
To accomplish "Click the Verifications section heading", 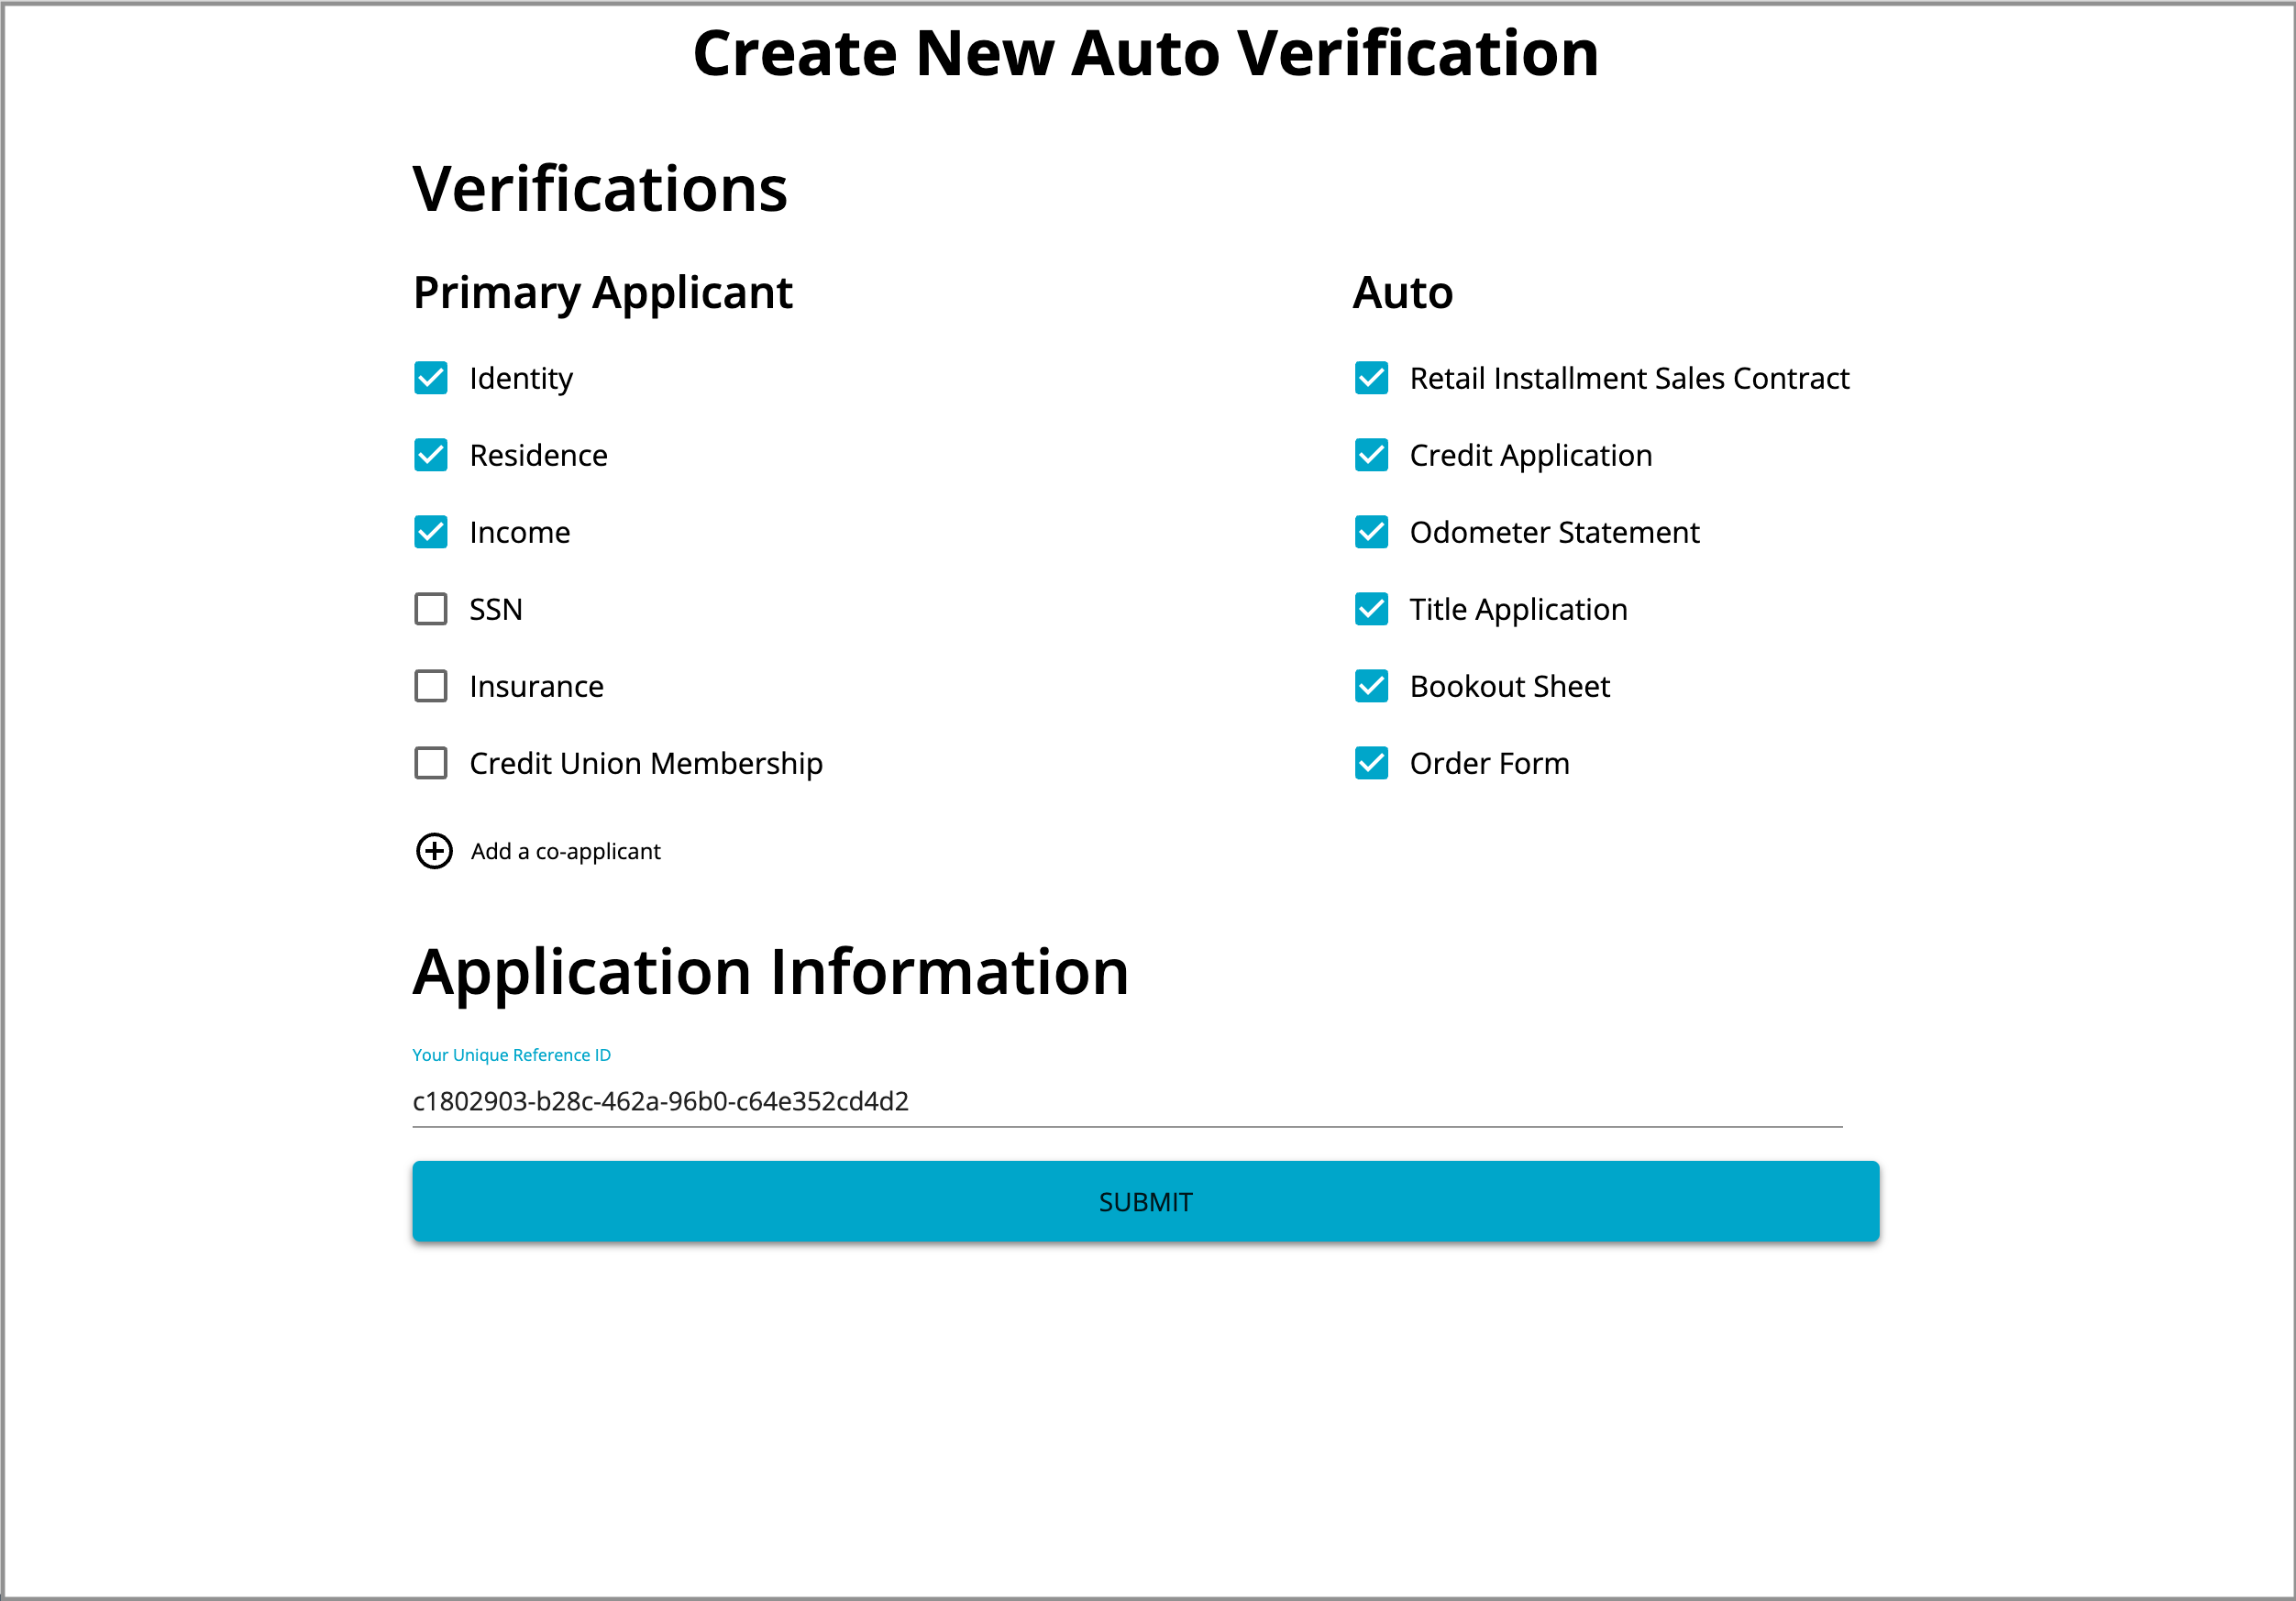I will coord(599,188).
